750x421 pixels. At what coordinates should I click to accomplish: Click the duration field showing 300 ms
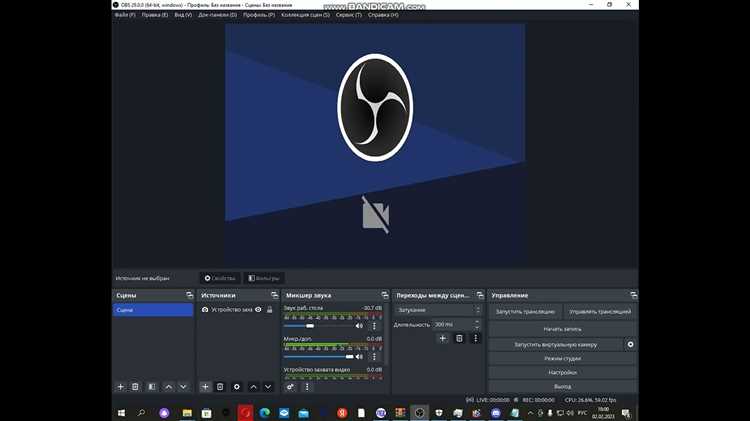[453, 324]
